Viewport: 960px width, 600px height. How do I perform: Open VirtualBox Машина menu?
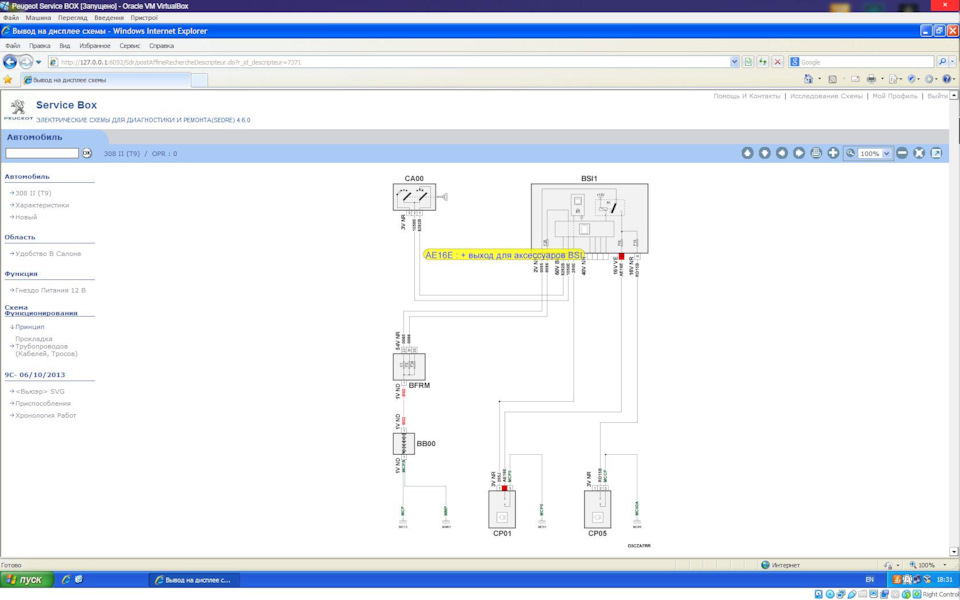[x=39, y=18]
